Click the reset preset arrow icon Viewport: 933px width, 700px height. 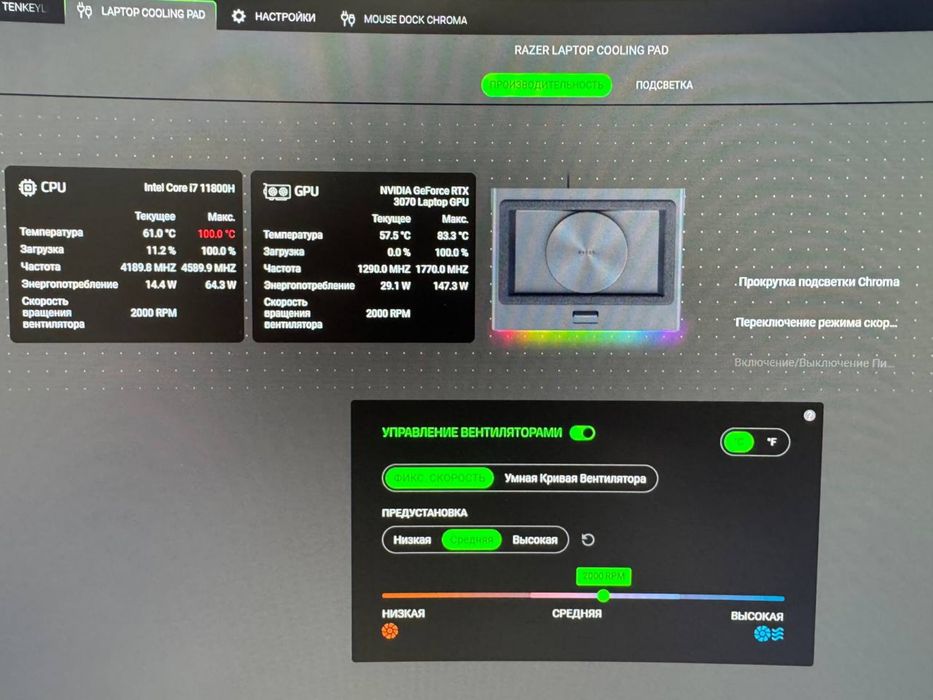pos(587,540)
